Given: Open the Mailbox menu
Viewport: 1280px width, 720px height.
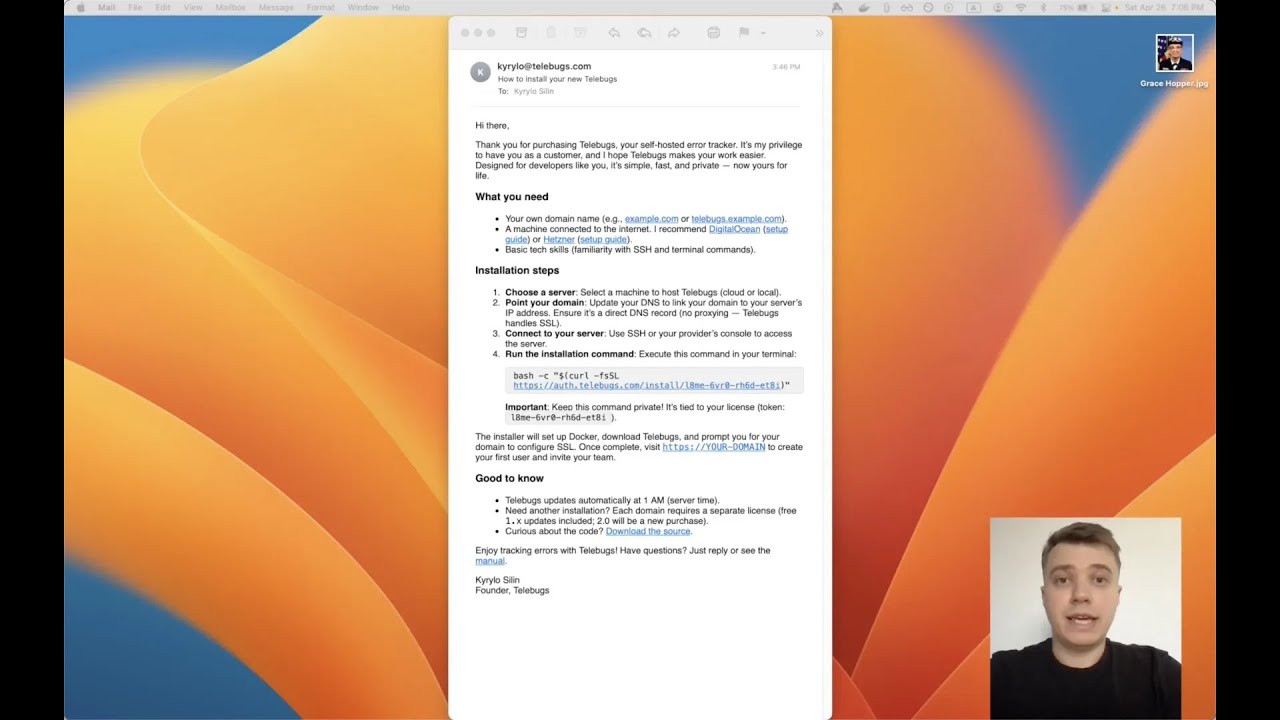Looking at the screenshot, I should tap(229, 7).
